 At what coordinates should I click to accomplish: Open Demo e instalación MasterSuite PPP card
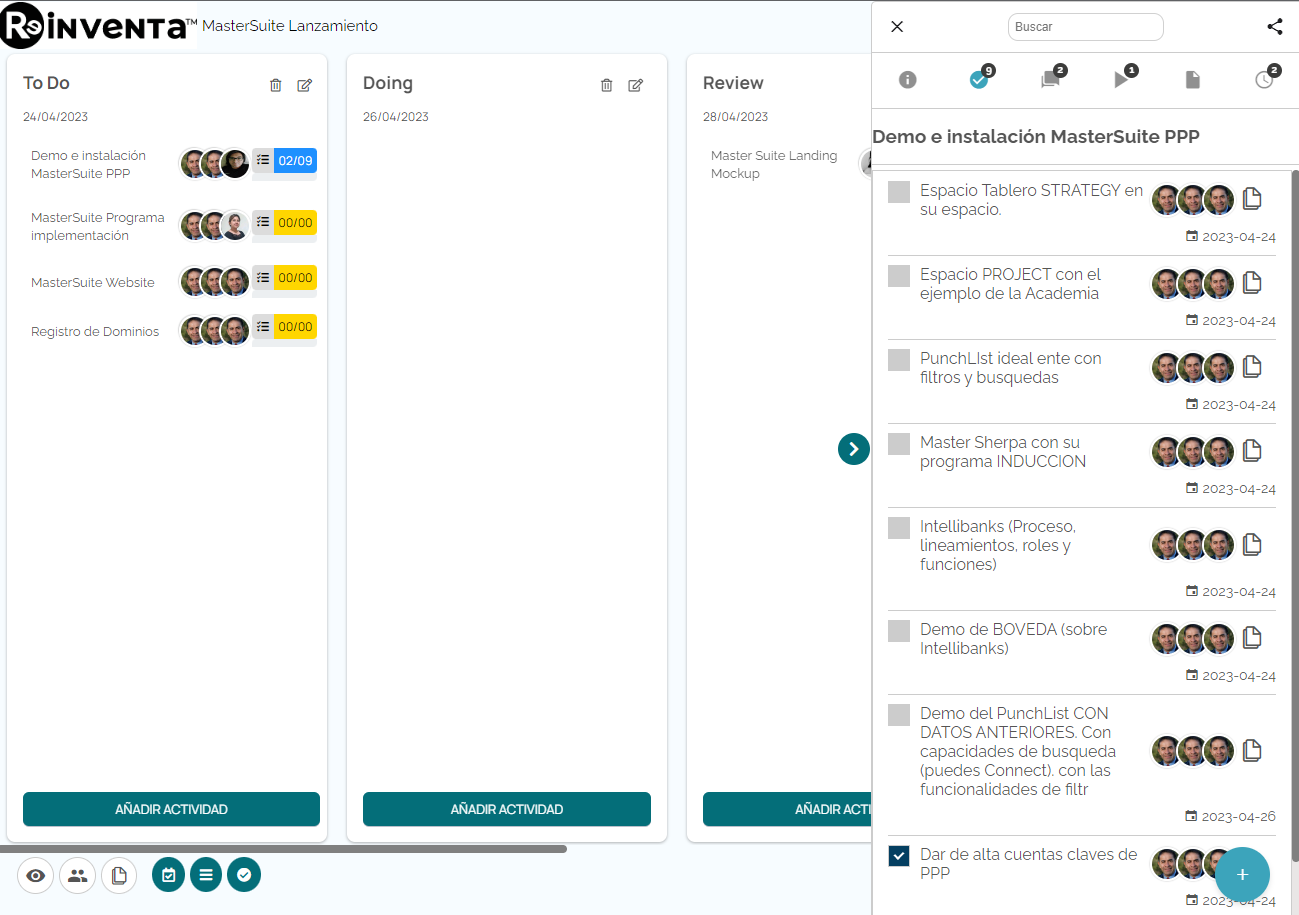click(88, 164)
